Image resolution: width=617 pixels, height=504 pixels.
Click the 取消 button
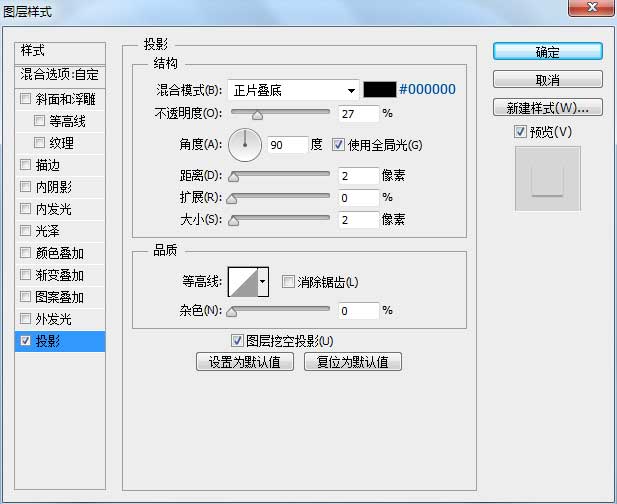[547, 79]
